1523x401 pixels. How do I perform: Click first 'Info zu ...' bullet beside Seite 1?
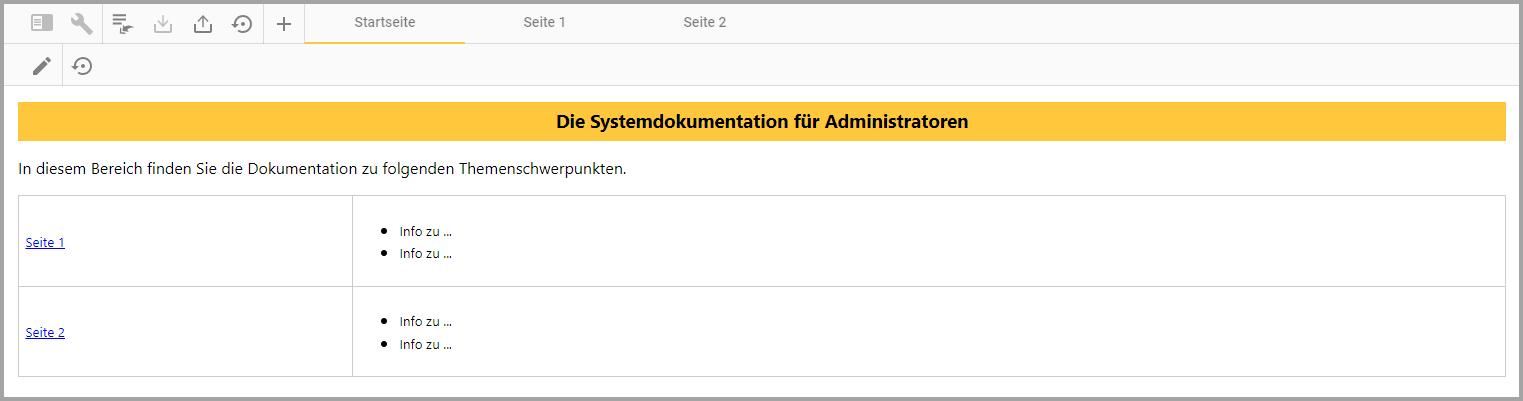(x=425, y=231)
